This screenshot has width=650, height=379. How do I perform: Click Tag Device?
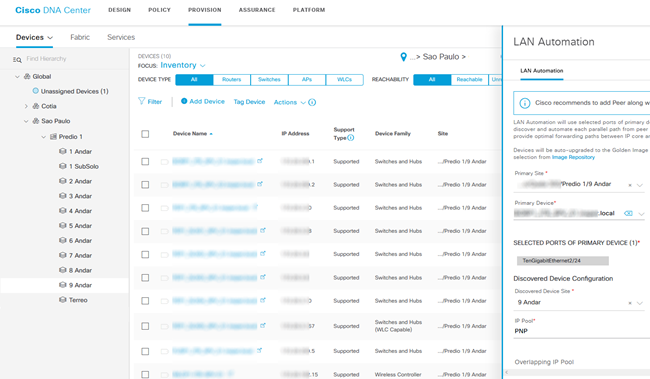tap(249, 102)
